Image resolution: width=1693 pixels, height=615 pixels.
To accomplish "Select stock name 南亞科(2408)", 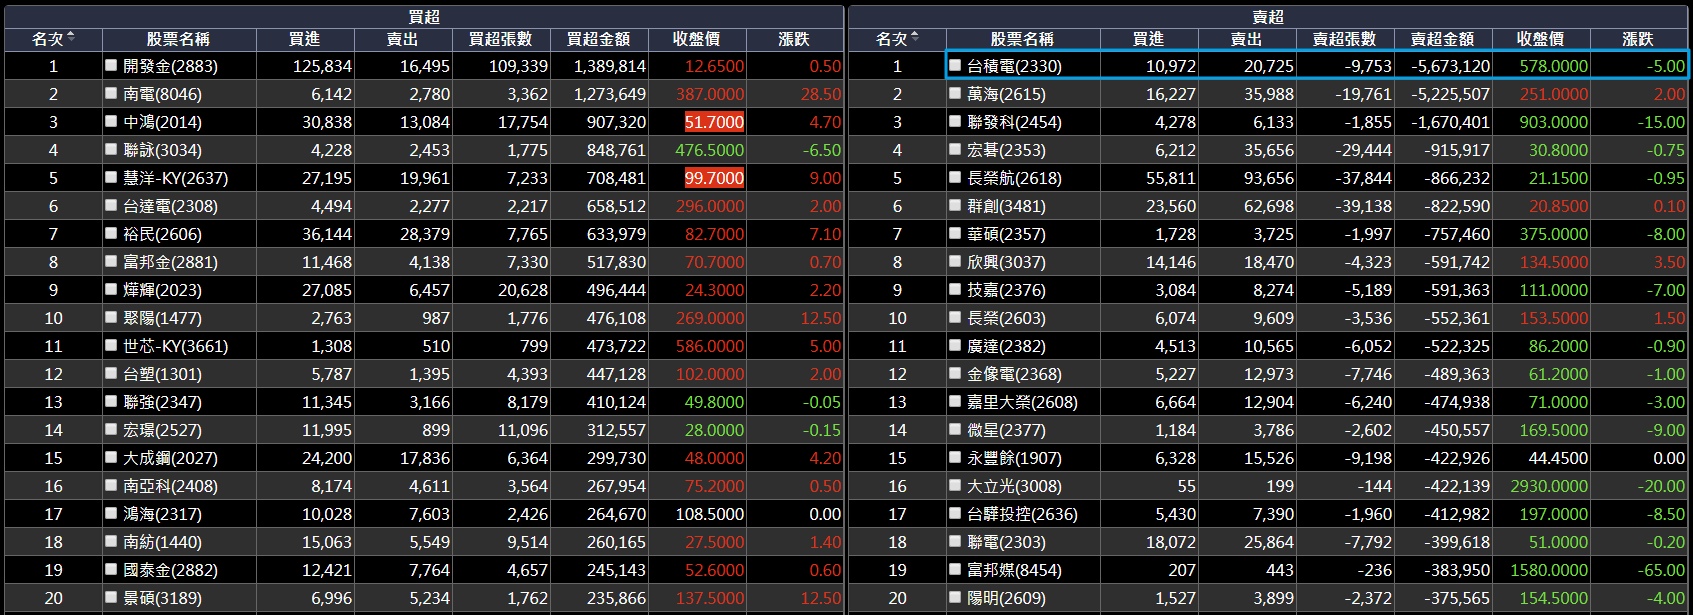I will coord(170,486).
